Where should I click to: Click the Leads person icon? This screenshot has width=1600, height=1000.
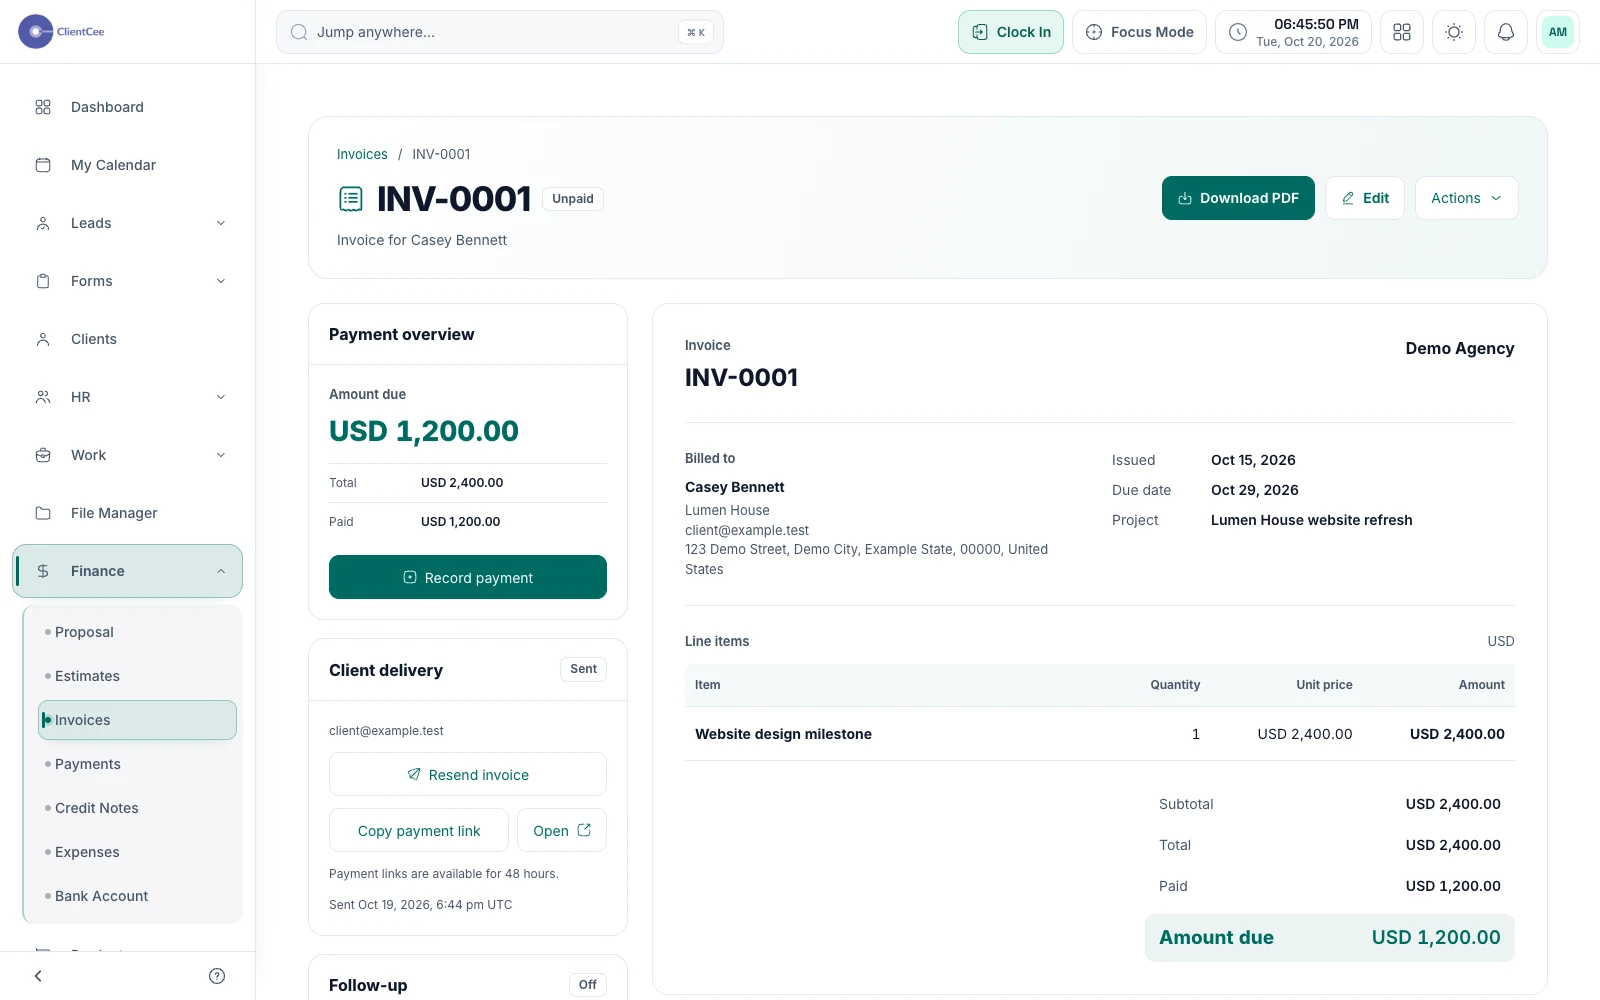pyautogui.click(x=43, y=223)
